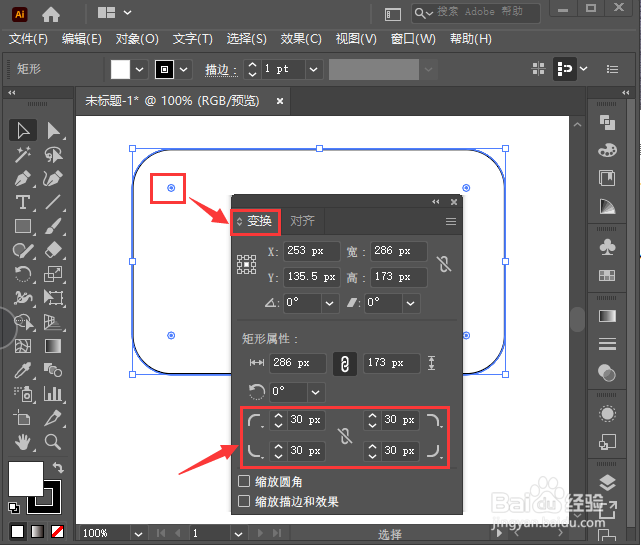This screenshot has height=545, width=641.
Task: Select the Hand tool
Action: pyautogui.click(x=23, y=442)
